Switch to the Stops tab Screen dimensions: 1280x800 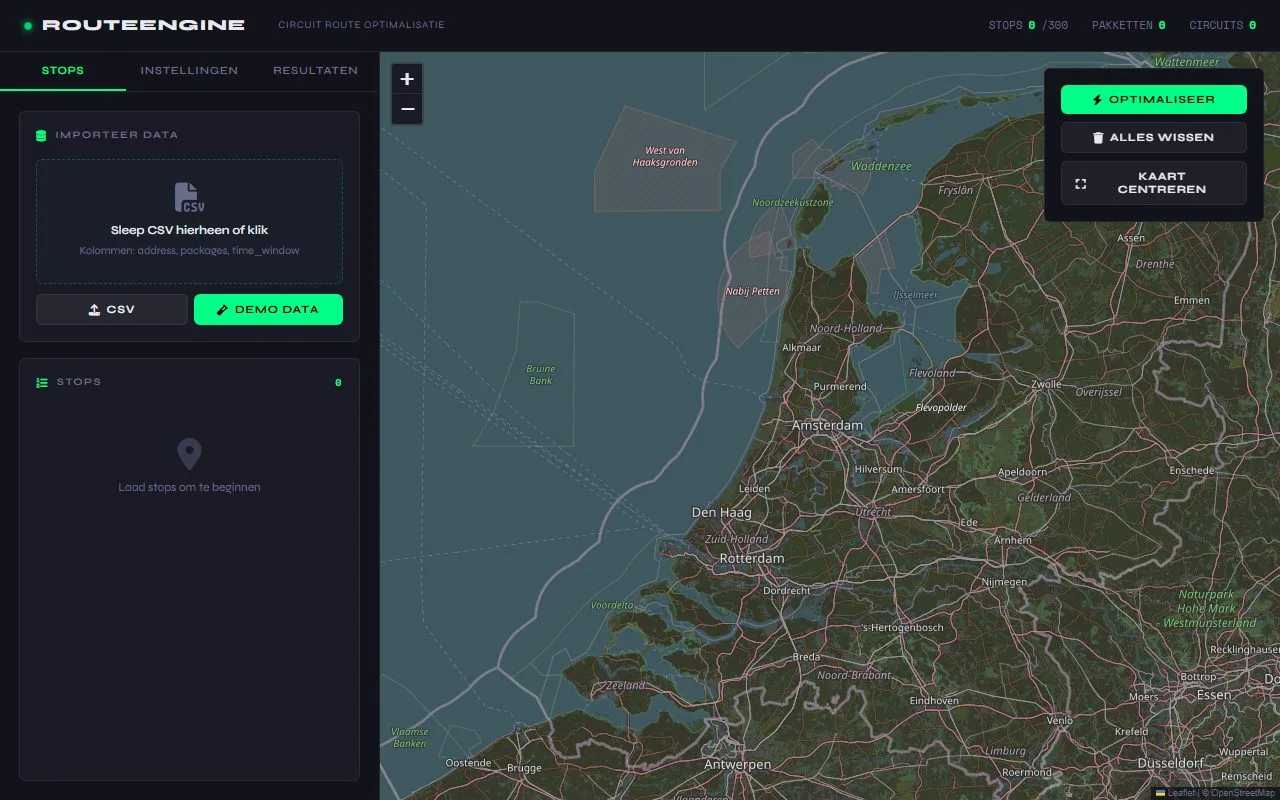(x=63, y=71)
